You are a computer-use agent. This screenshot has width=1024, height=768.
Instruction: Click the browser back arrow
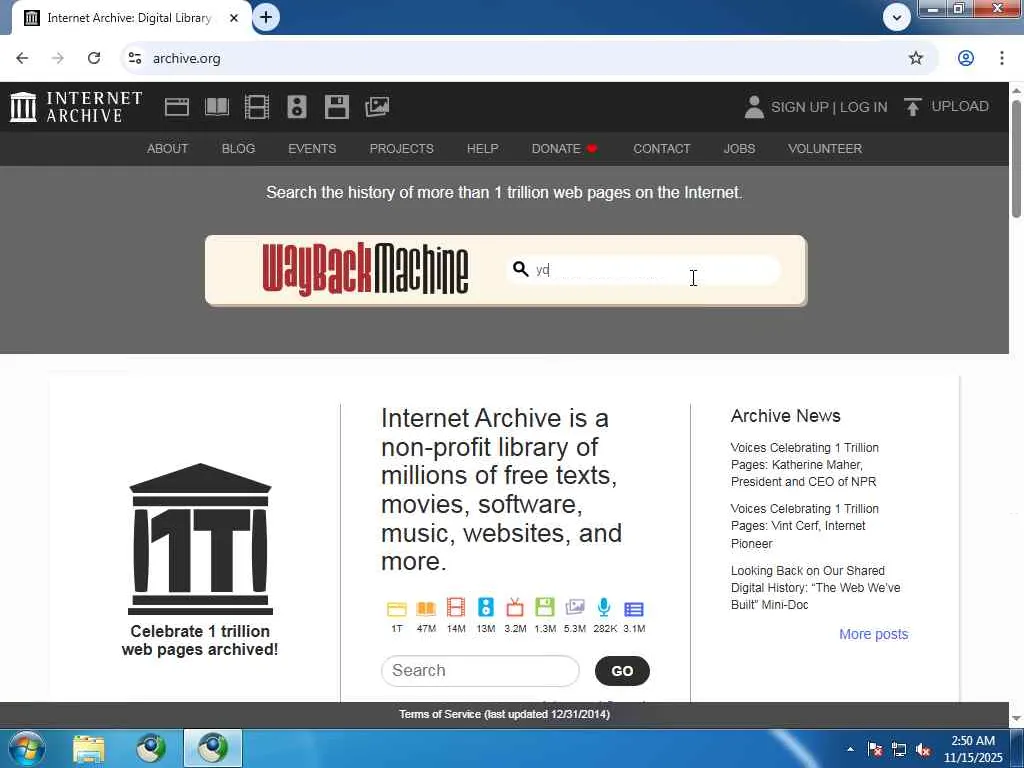tap(22, 58)
